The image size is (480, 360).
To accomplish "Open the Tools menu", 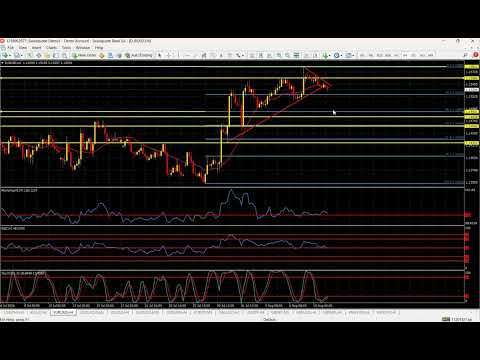I will [66, 48].
